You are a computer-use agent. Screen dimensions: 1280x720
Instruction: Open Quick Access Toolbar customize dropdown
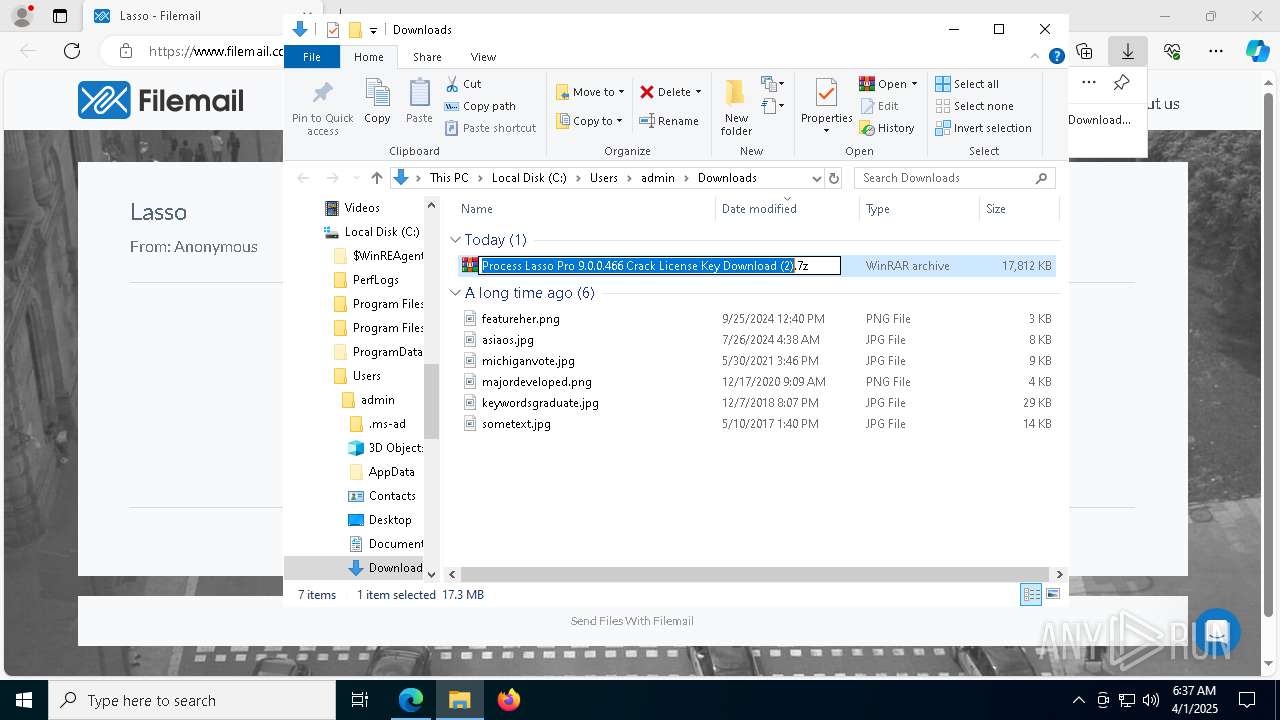(373, 30)
